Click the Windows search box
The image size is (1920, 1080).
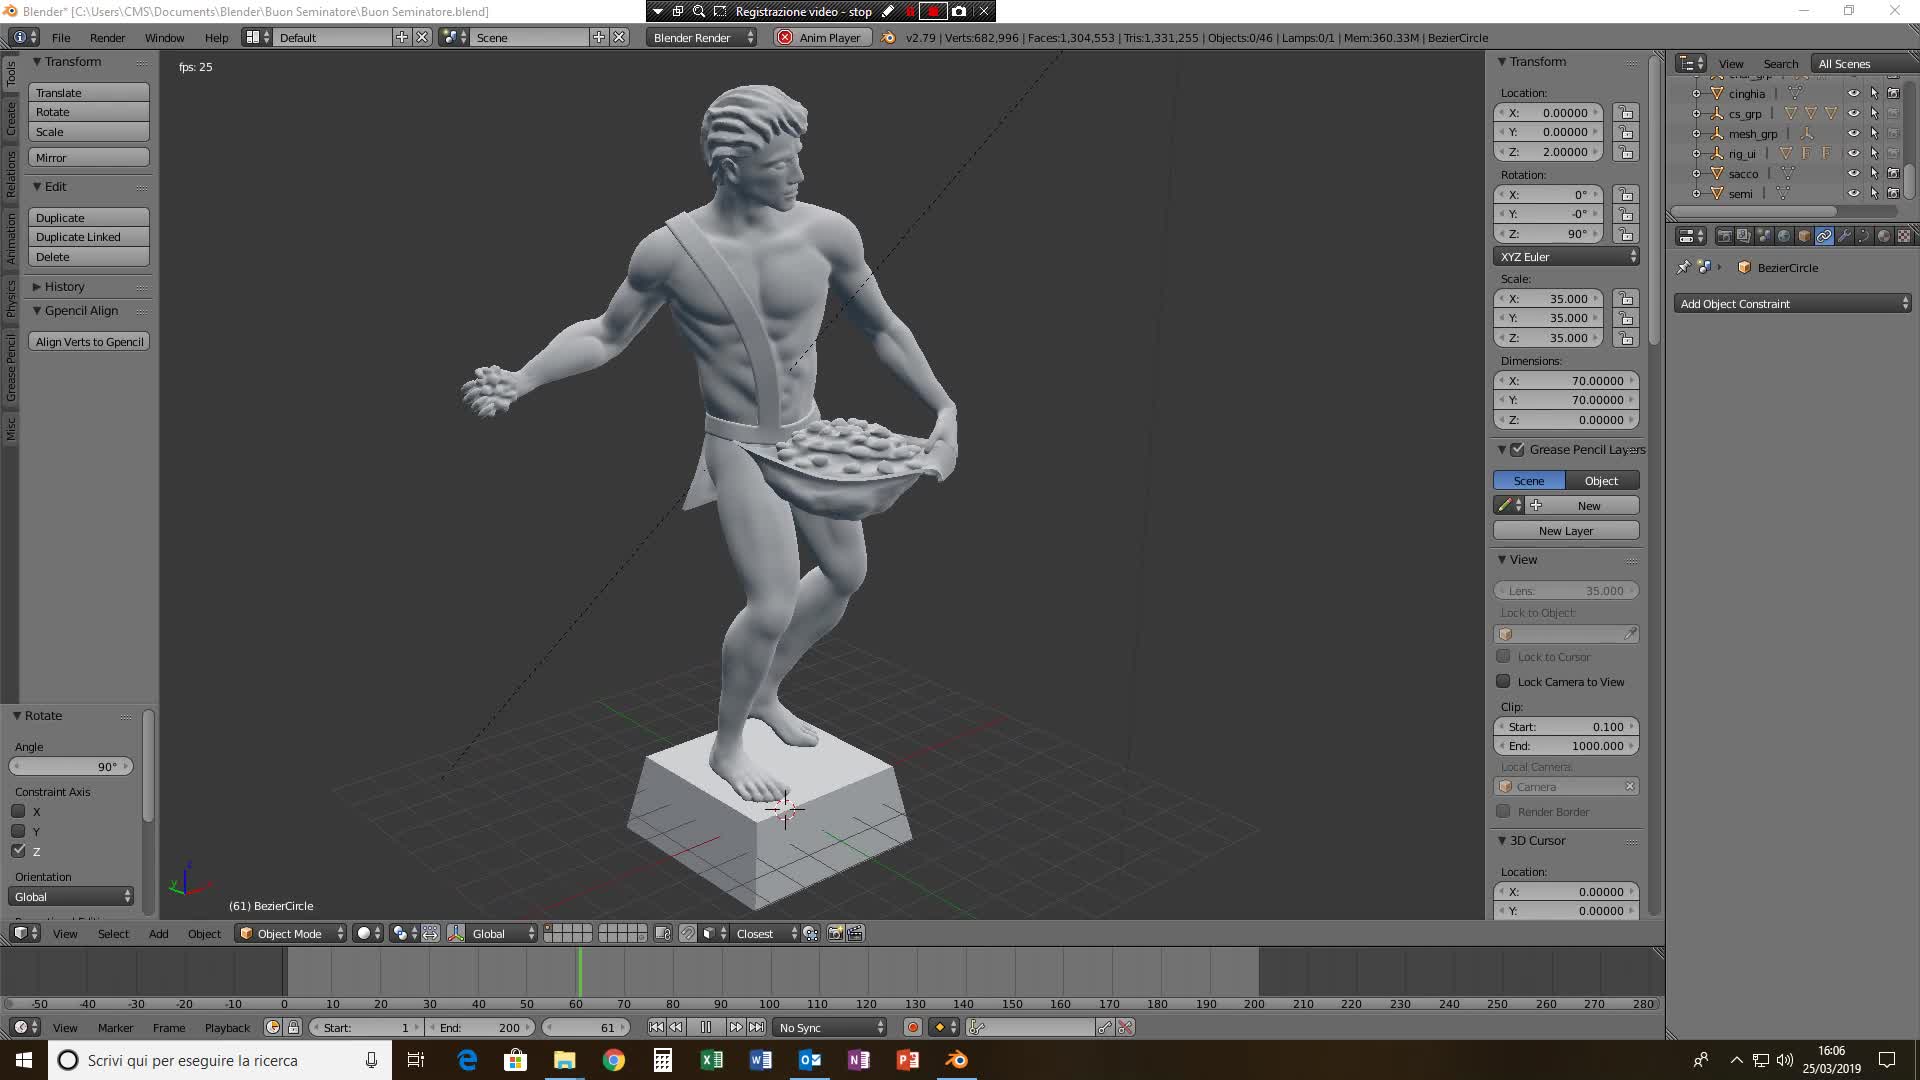point(220,1060)
